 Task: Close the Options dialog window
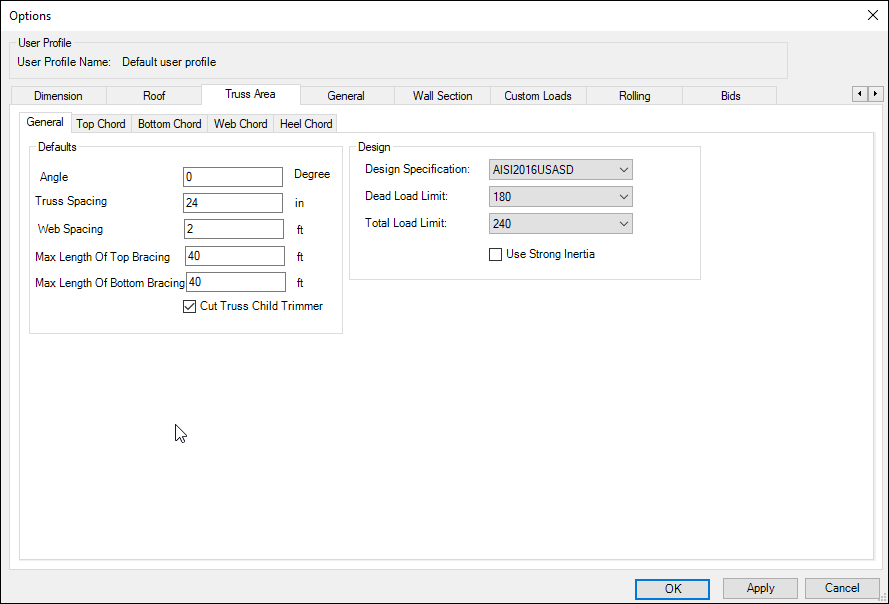pos(872,15)
